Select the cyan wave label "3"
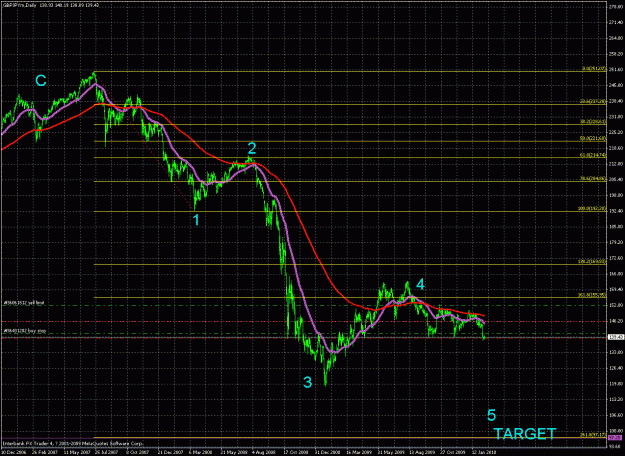 307,382
